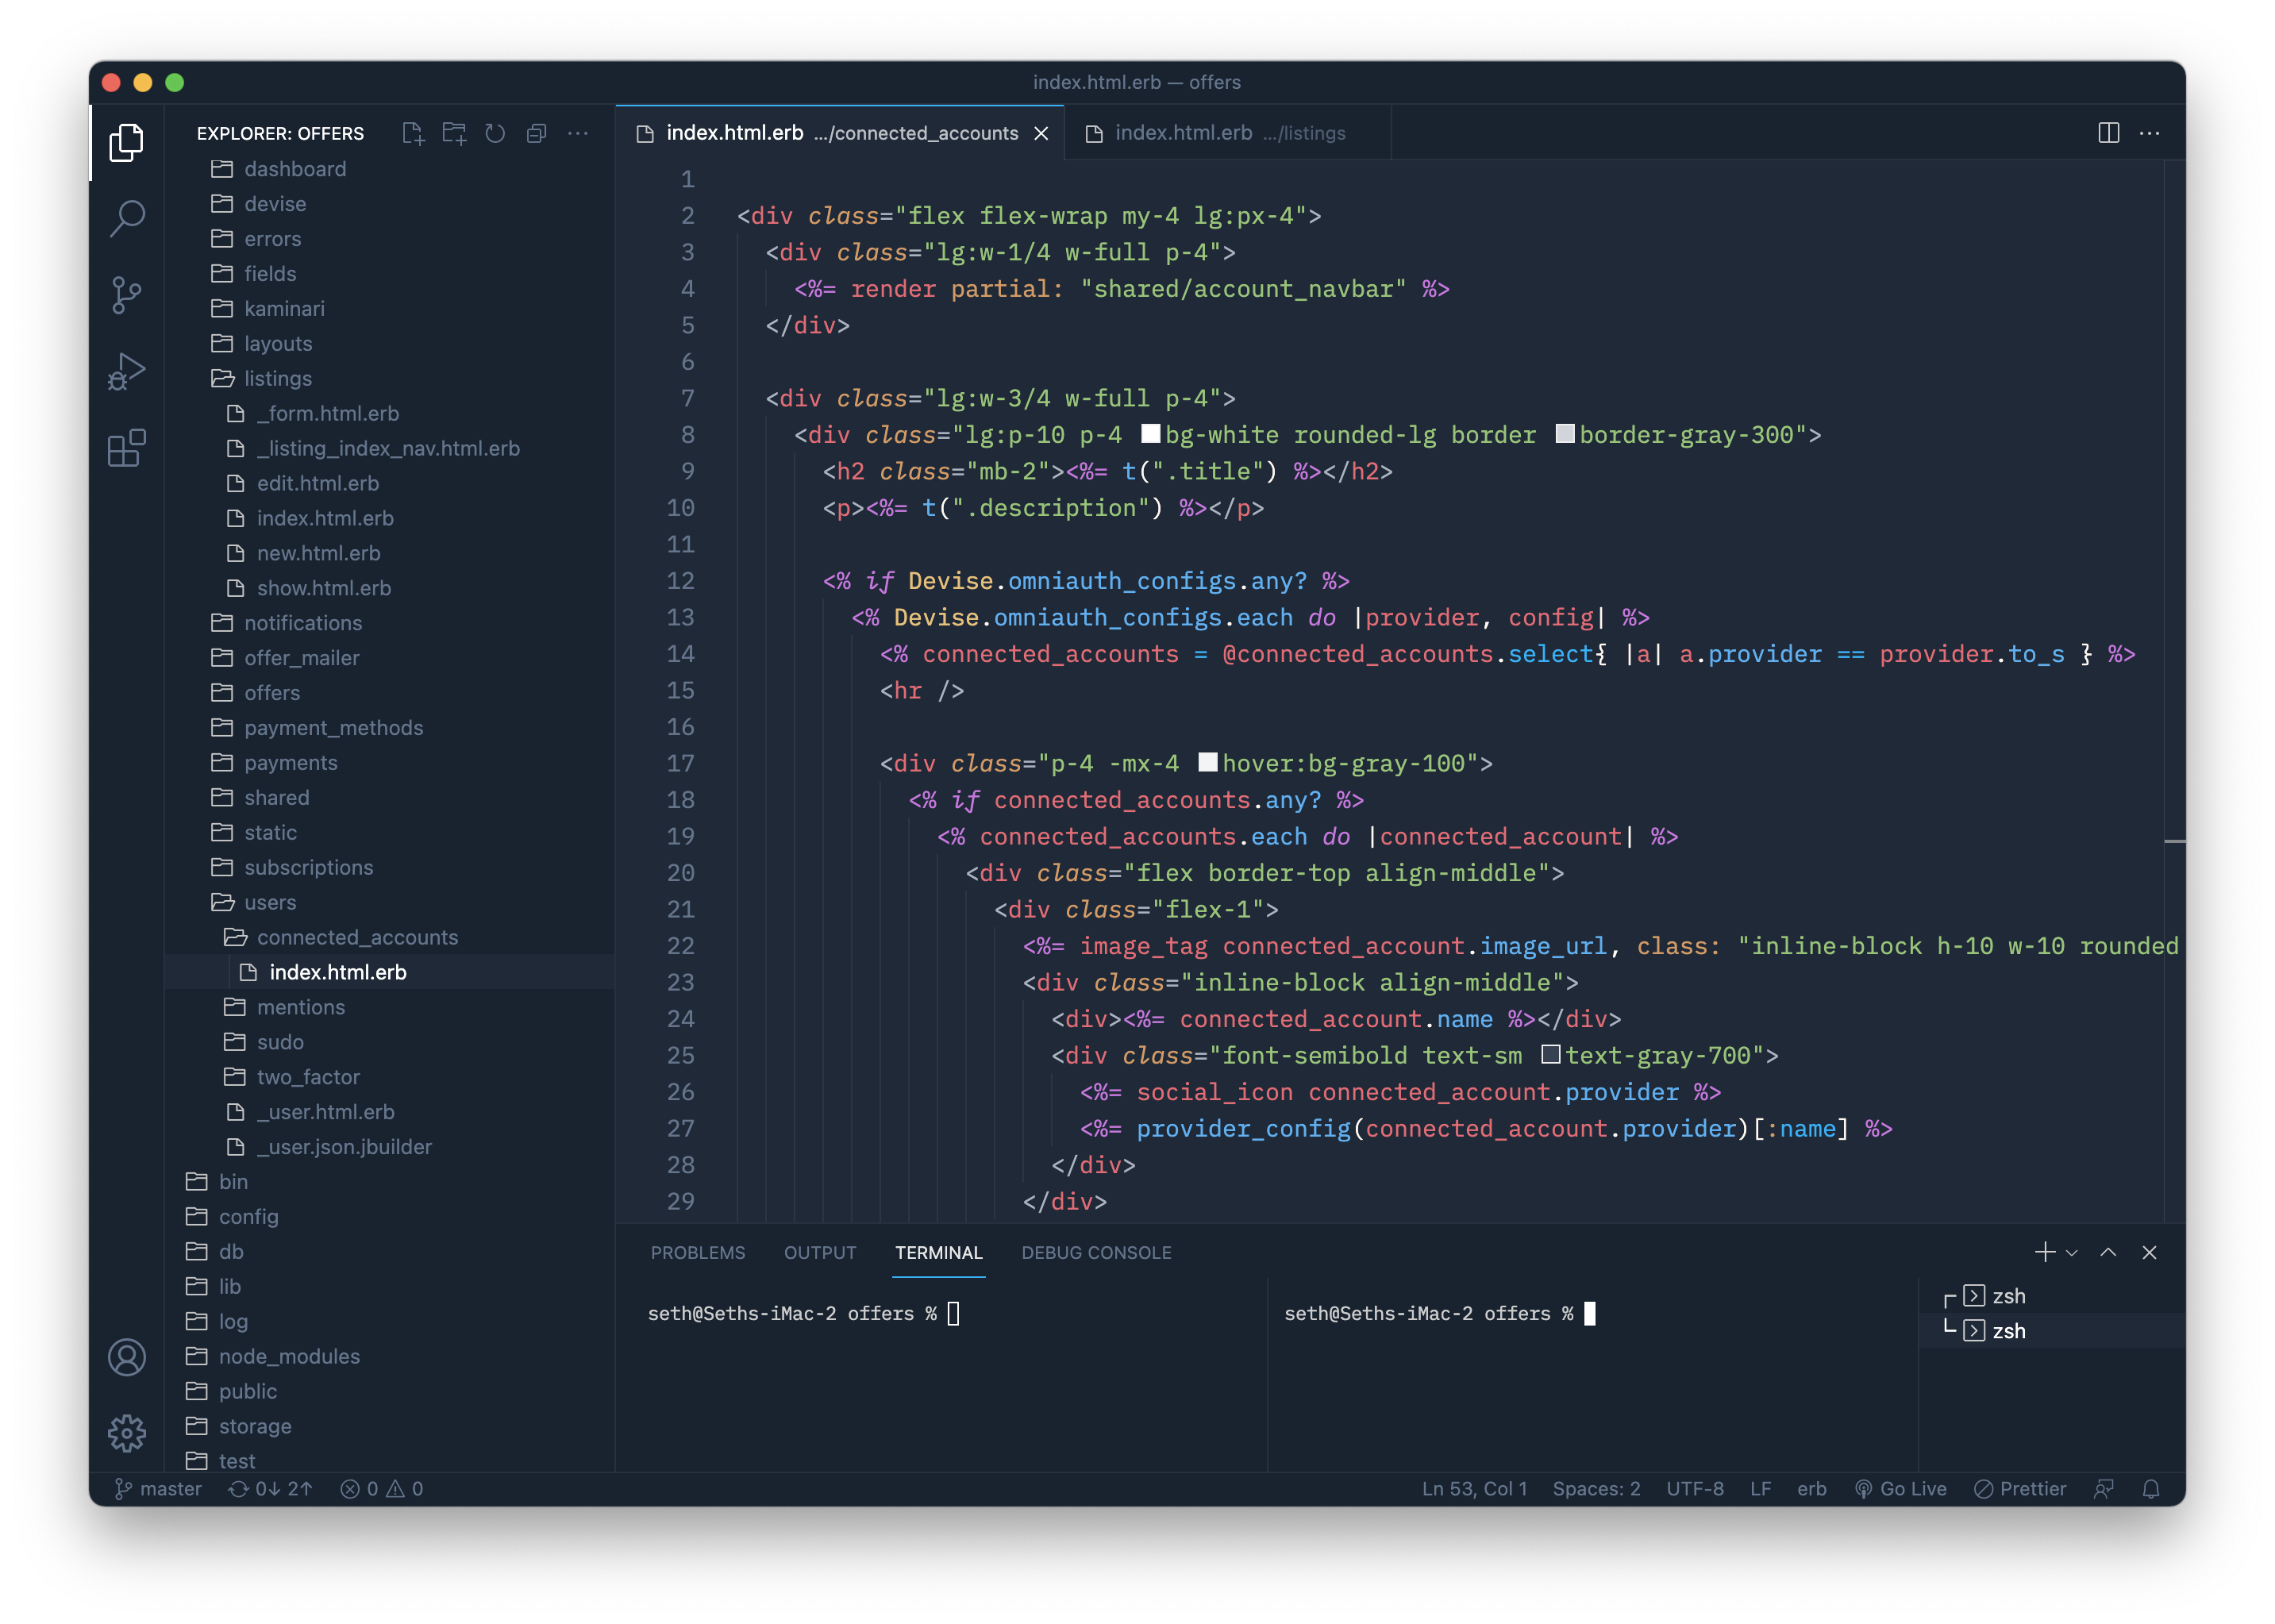Click the master branch in status bar
The image size is (2275, 1624).
coord(158,1489)
